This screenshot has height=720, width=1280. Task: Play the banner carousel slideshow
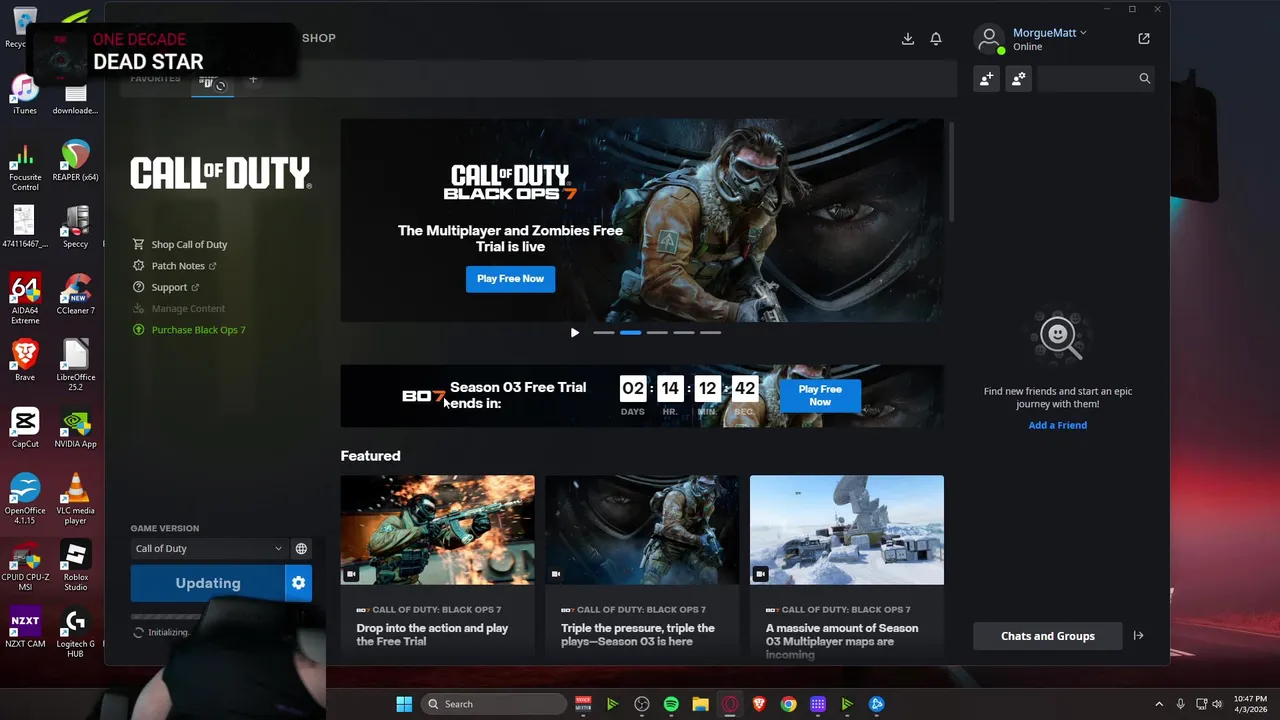tap(575, 333)
